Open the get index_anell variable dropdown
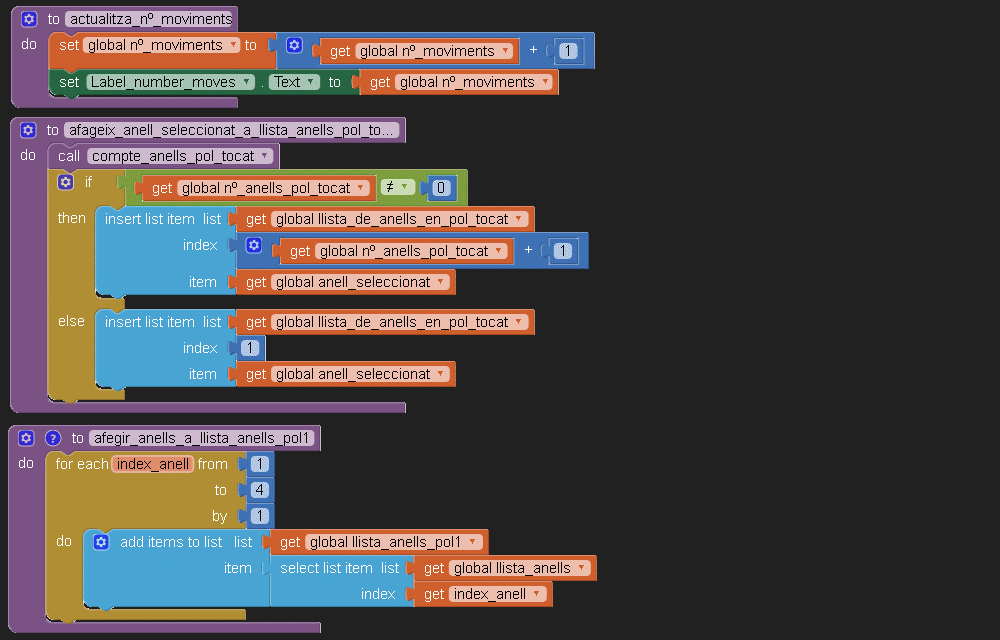 537,594
